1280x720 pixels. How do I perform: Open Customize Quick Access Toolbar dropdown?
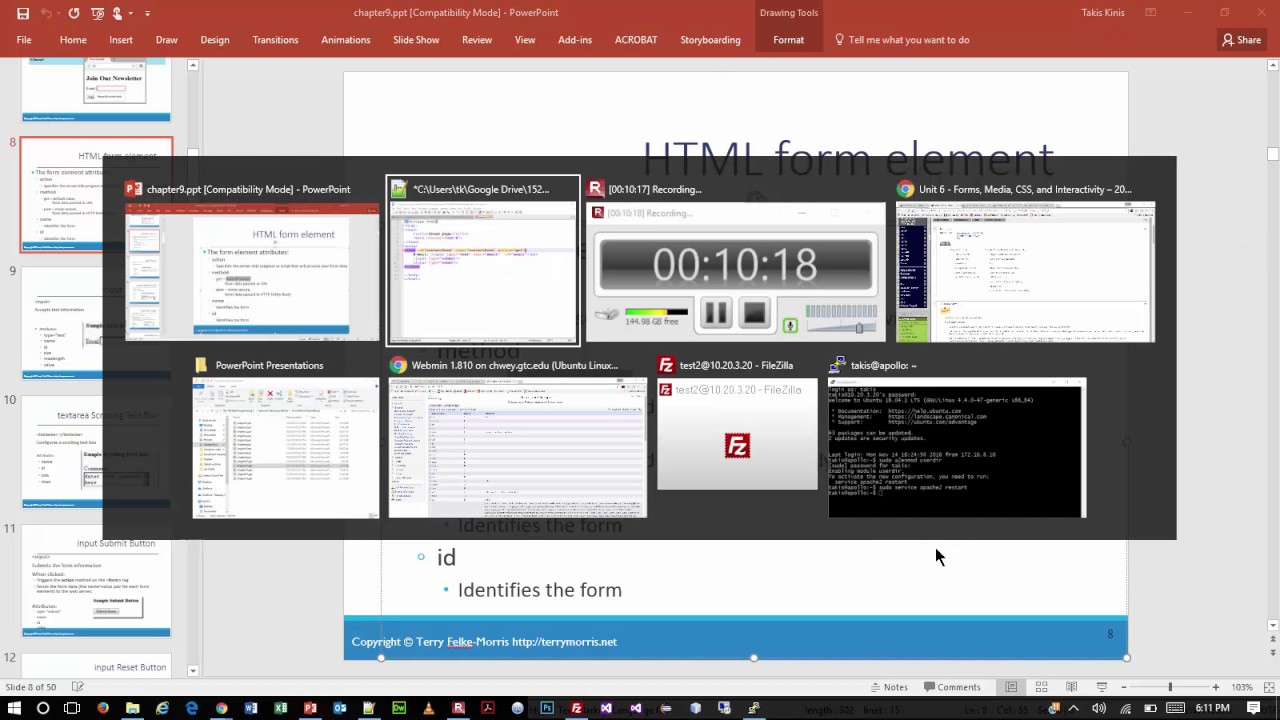point(148,13)
